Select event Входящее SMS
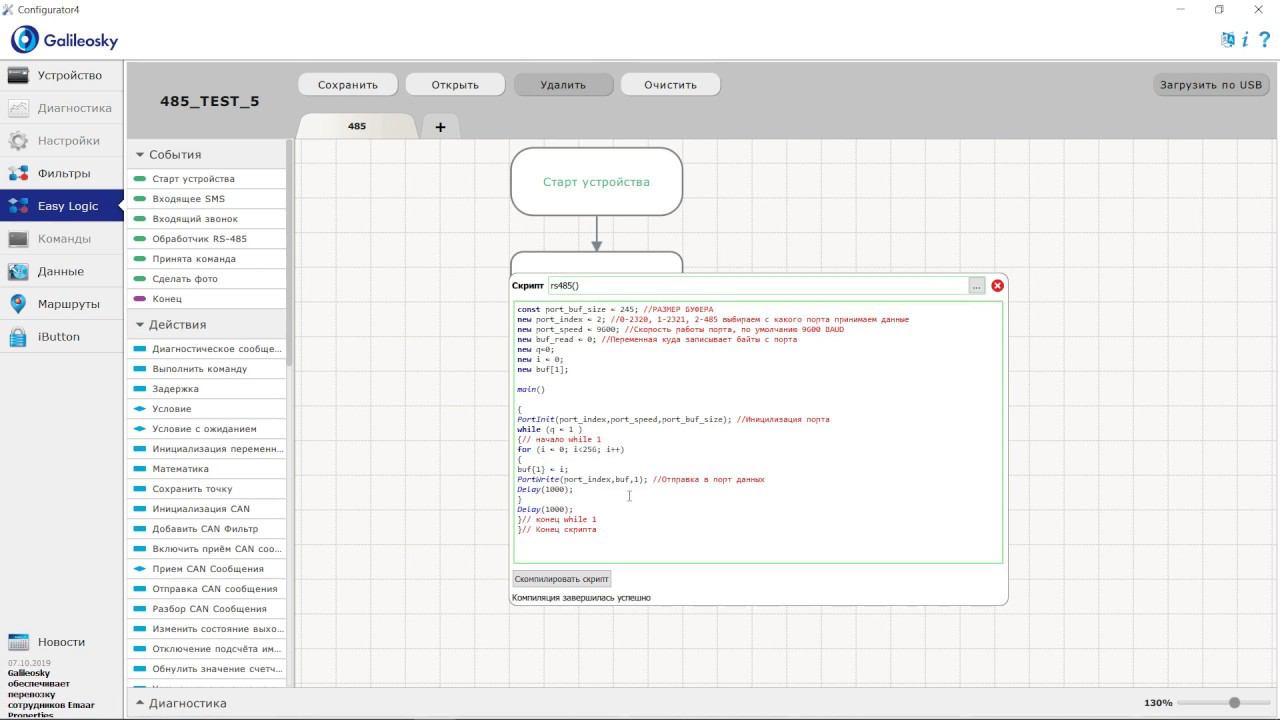The image size is (1280, 720). tap(206, 199)
